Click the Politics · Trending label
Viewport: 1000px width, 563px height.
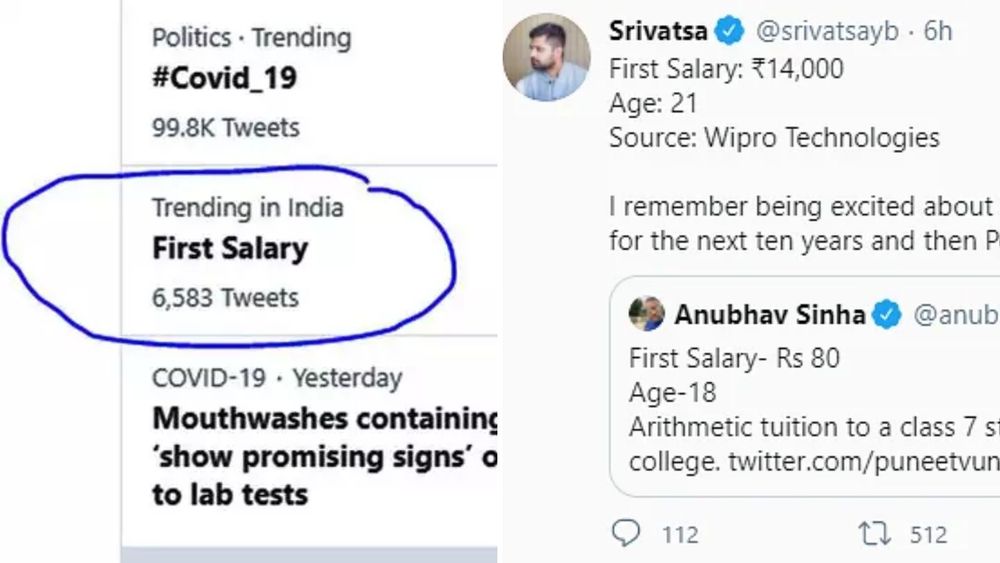pos(251,38)
